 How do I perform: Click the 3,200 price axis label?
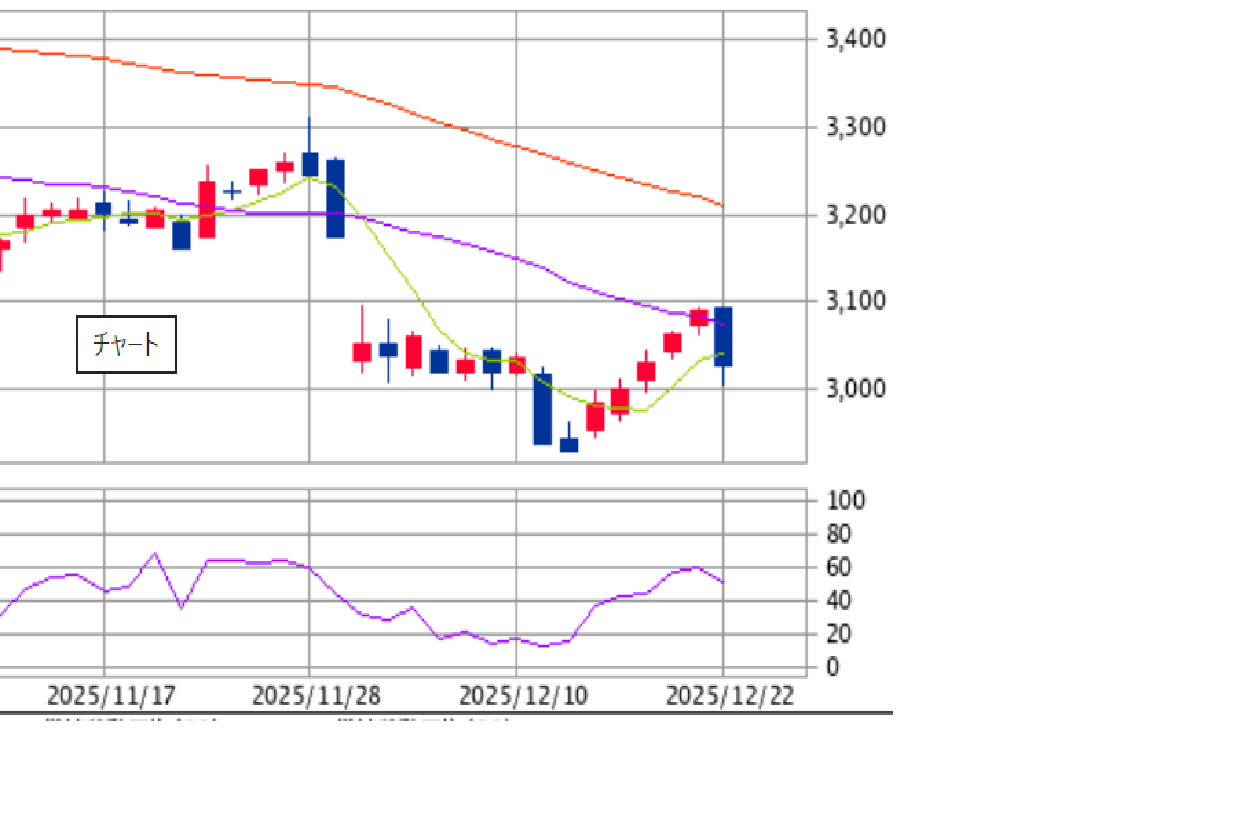(x=856, y=215)
